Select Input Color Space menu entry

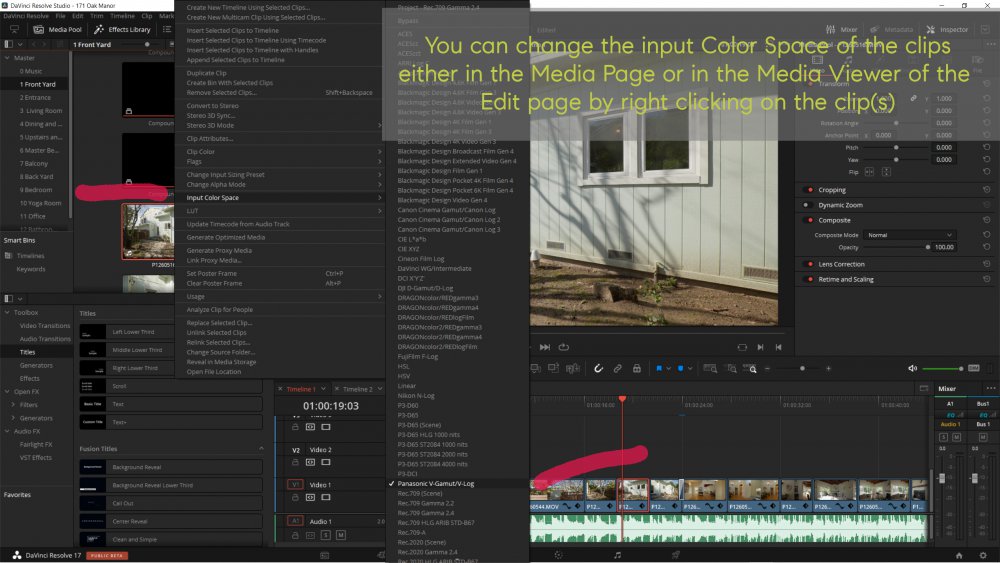click(x=213, y=197)
